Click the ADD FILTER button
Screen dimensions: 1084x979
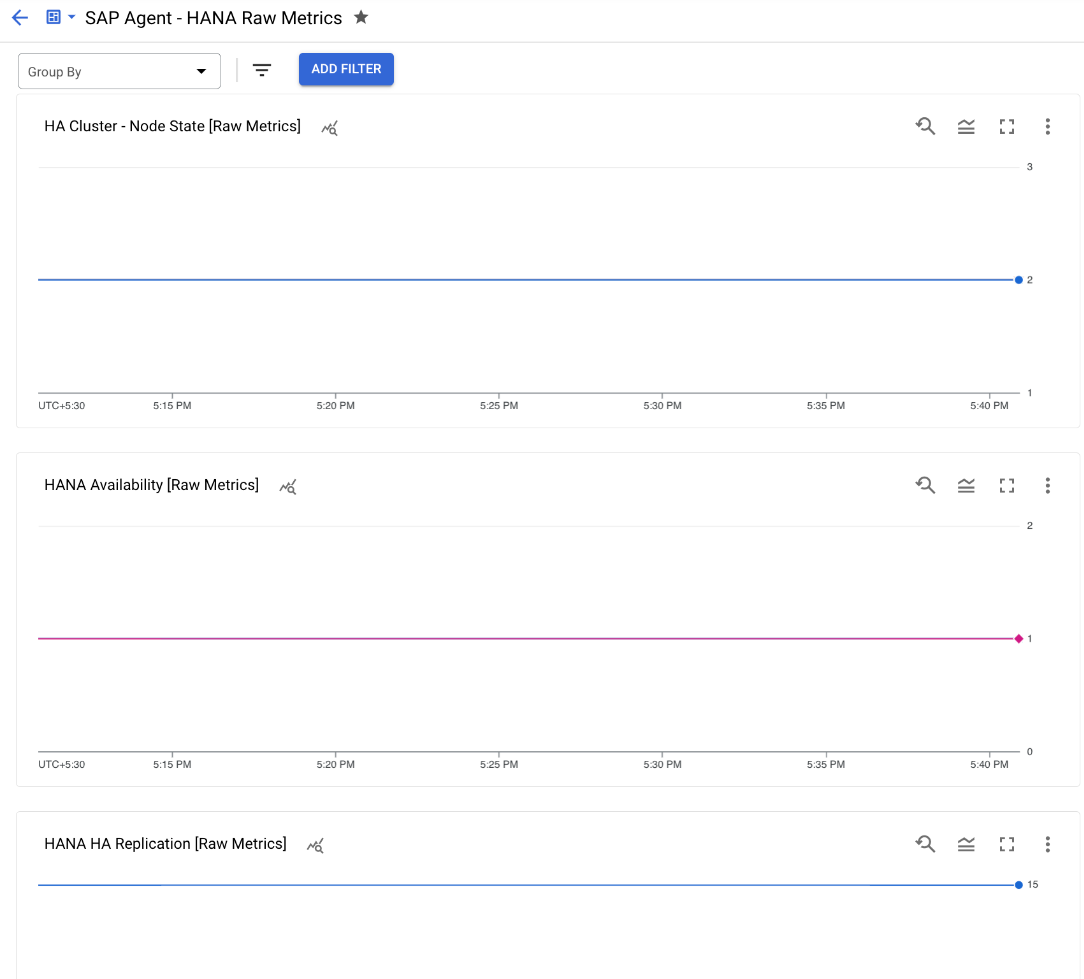coord(346,69)
